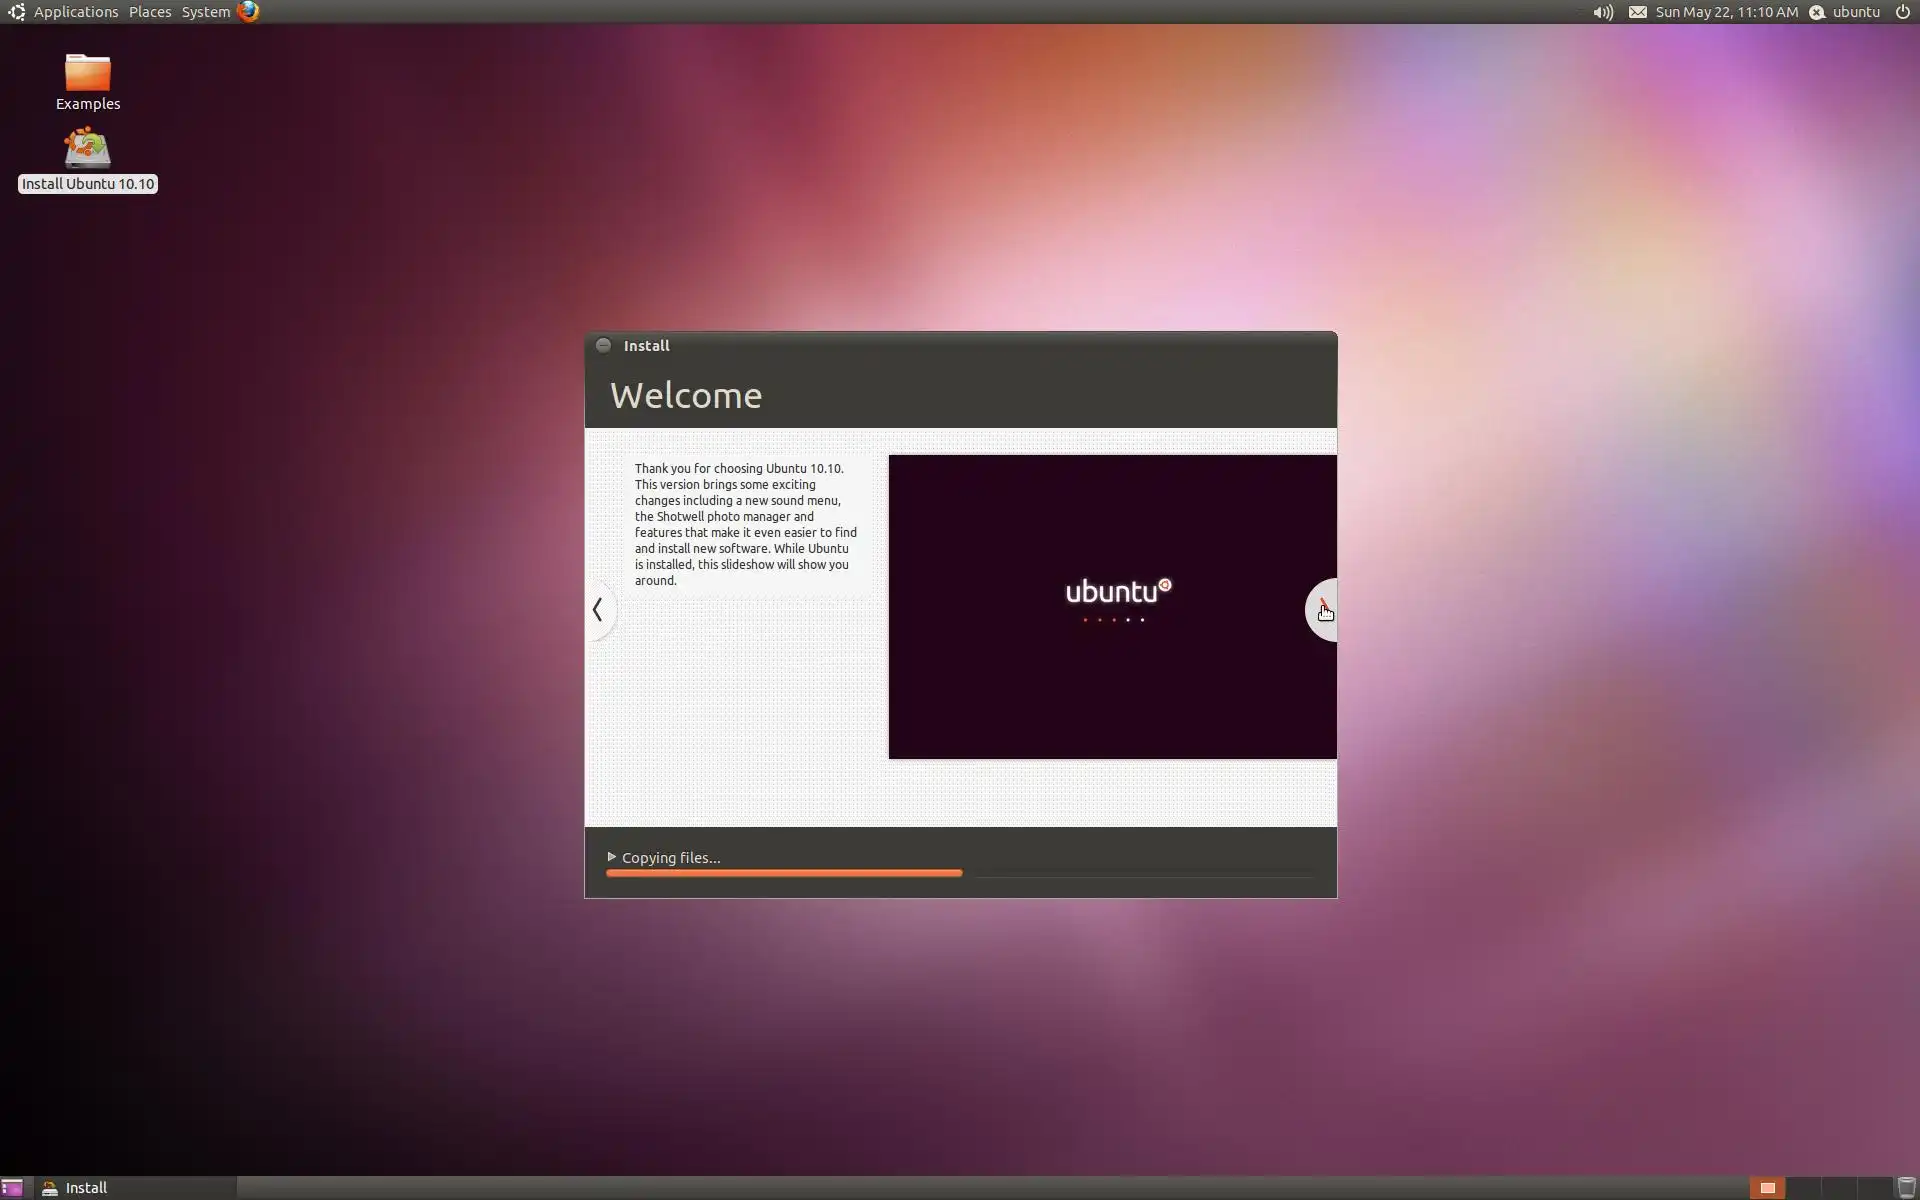Viewport: 1920px width, 1200px height.
Task: Go to previous slide with left arrow
Action: pyautogui.click(x=598, y=610)
